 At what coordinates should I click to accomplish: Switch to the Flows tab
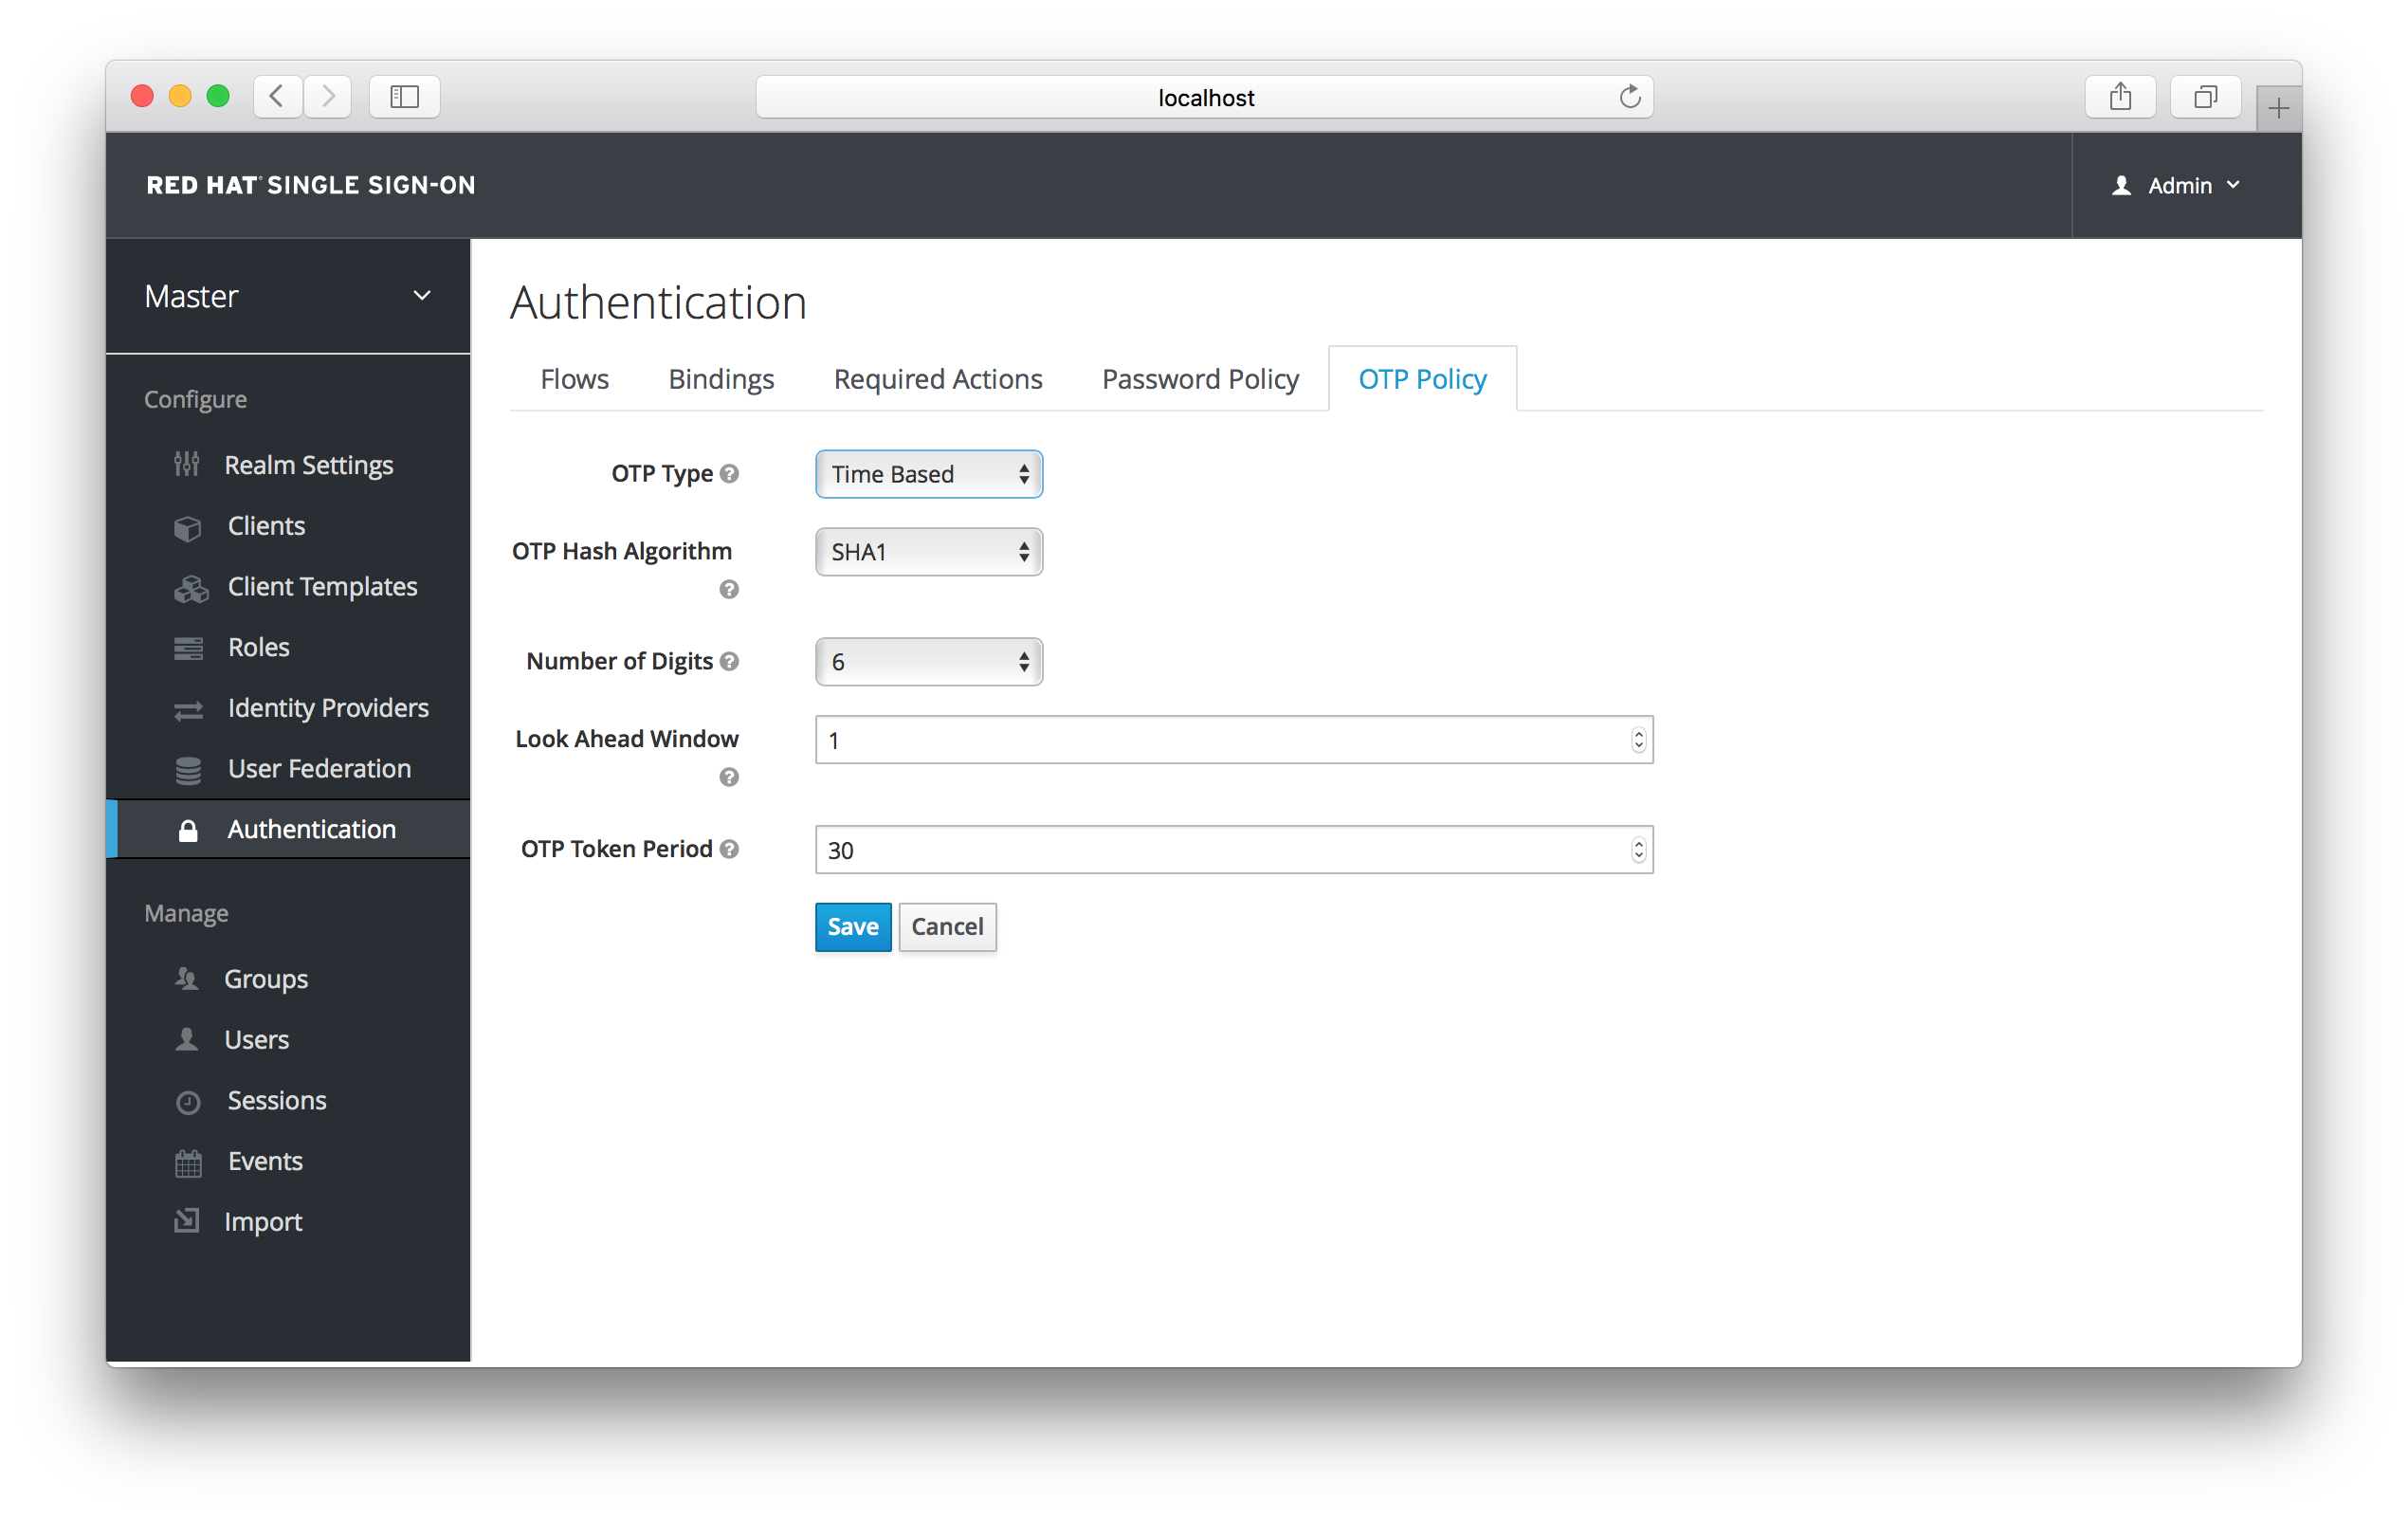[574, 378]
